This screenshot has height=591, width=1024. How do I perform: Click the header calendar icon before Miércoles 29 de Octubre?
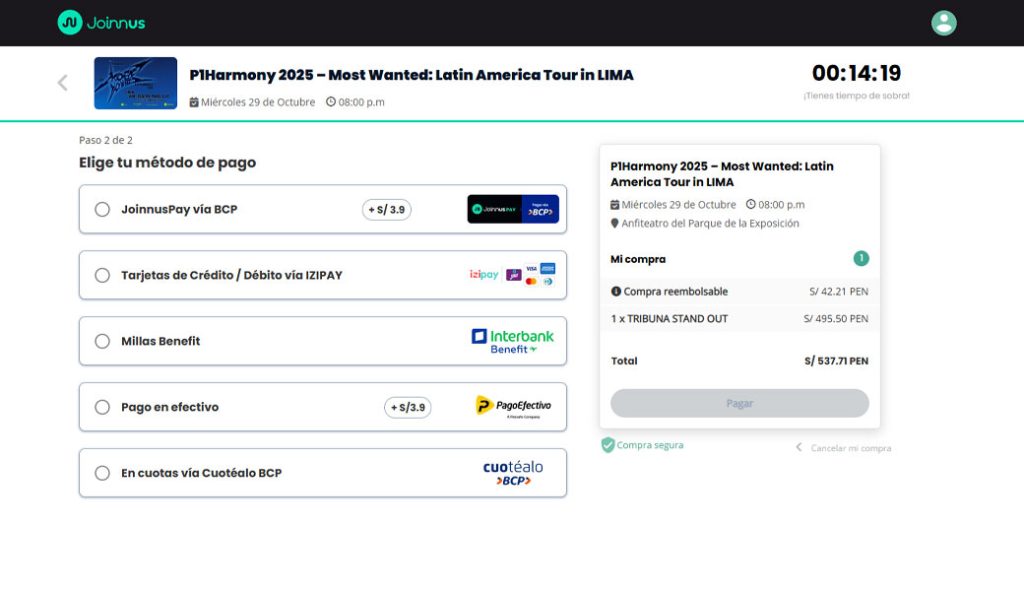point(194,102)
